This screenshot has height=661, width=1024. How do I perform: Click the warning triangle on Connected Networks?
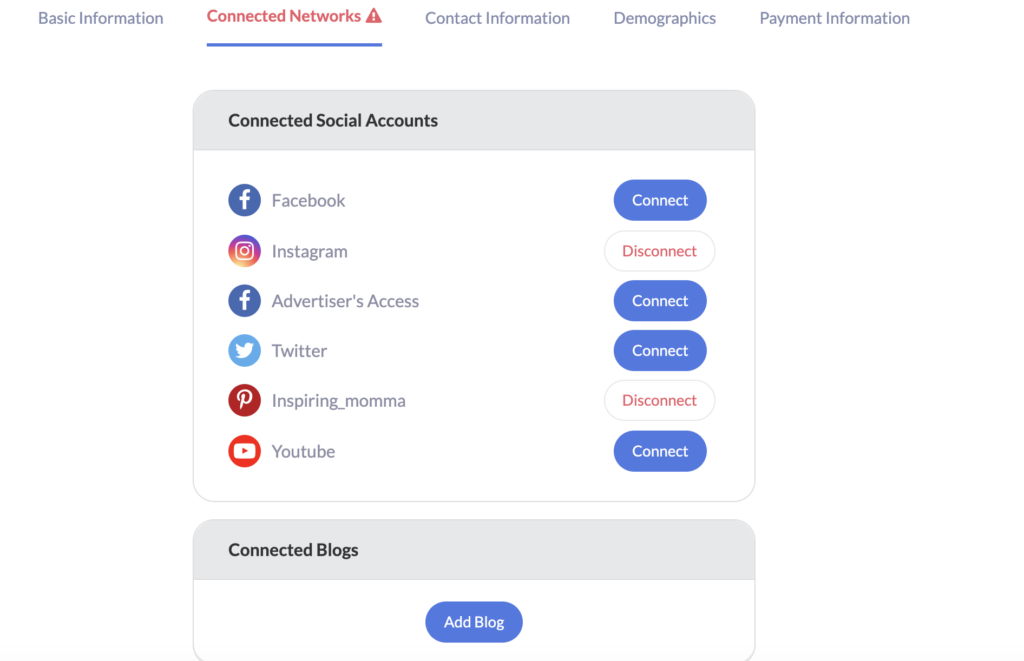point(374,16)
